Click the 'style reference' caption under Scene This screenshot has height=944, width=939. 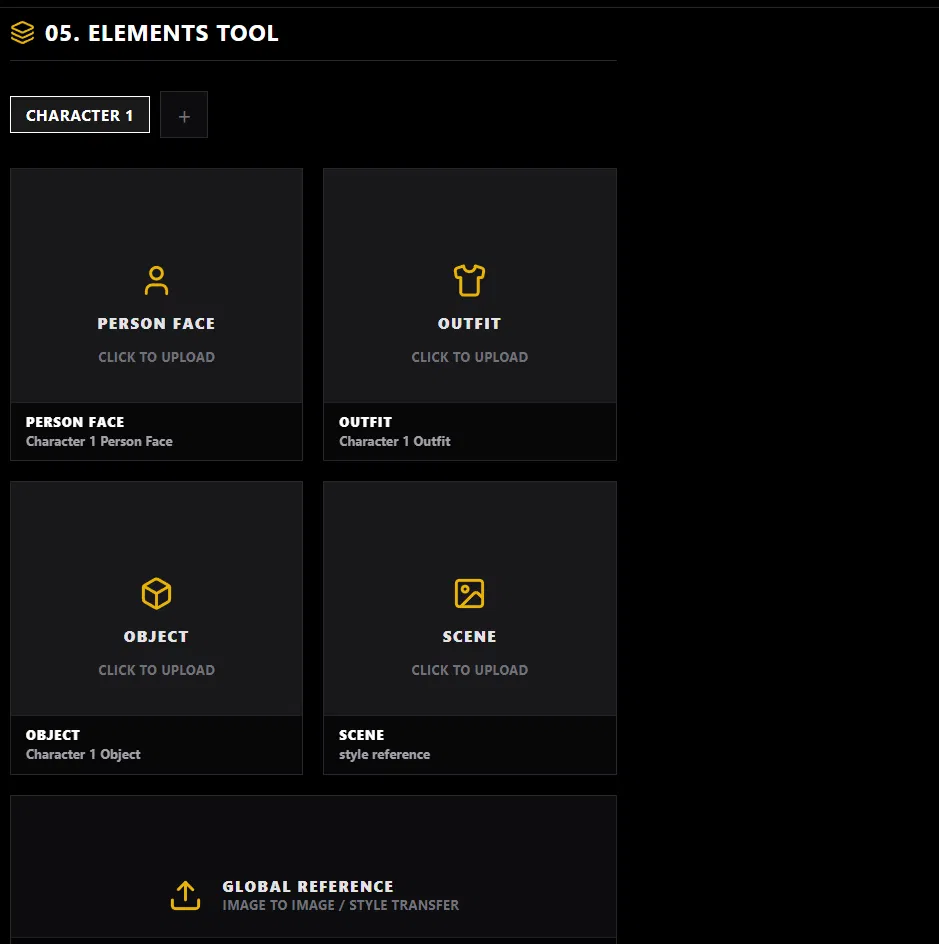point(384,754)
